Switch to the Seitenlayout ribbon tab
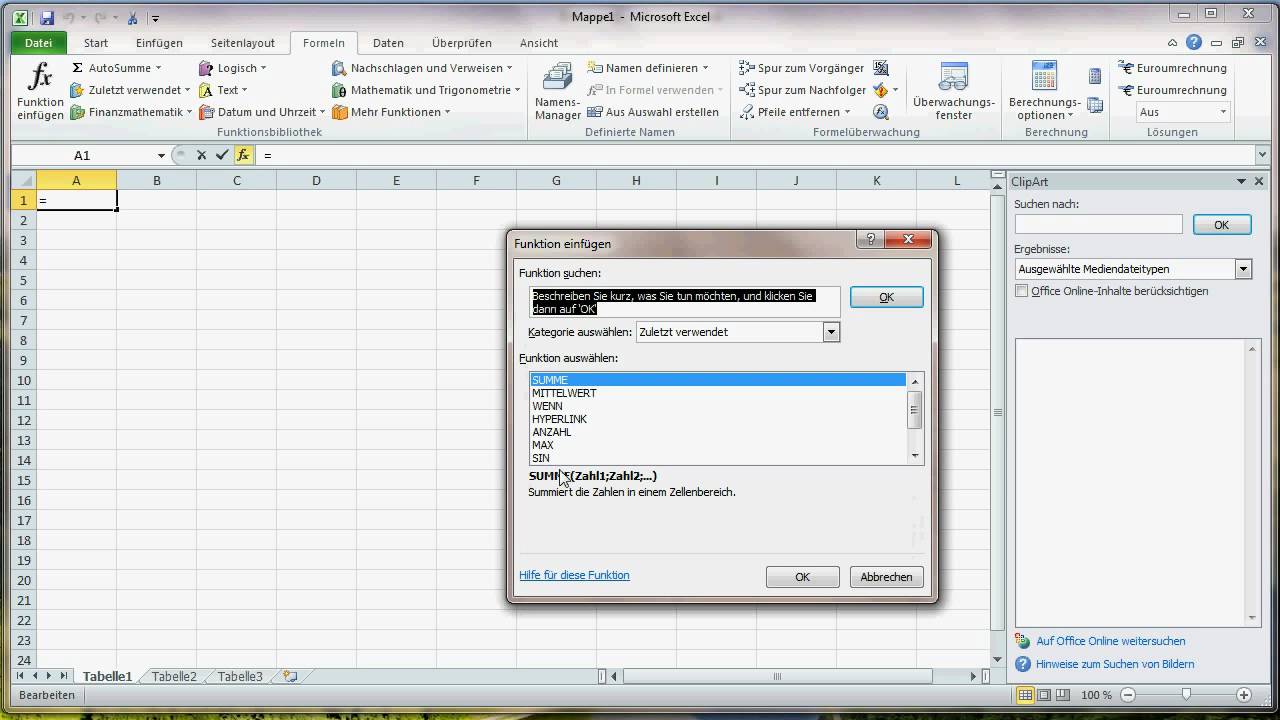 point(242,43)
